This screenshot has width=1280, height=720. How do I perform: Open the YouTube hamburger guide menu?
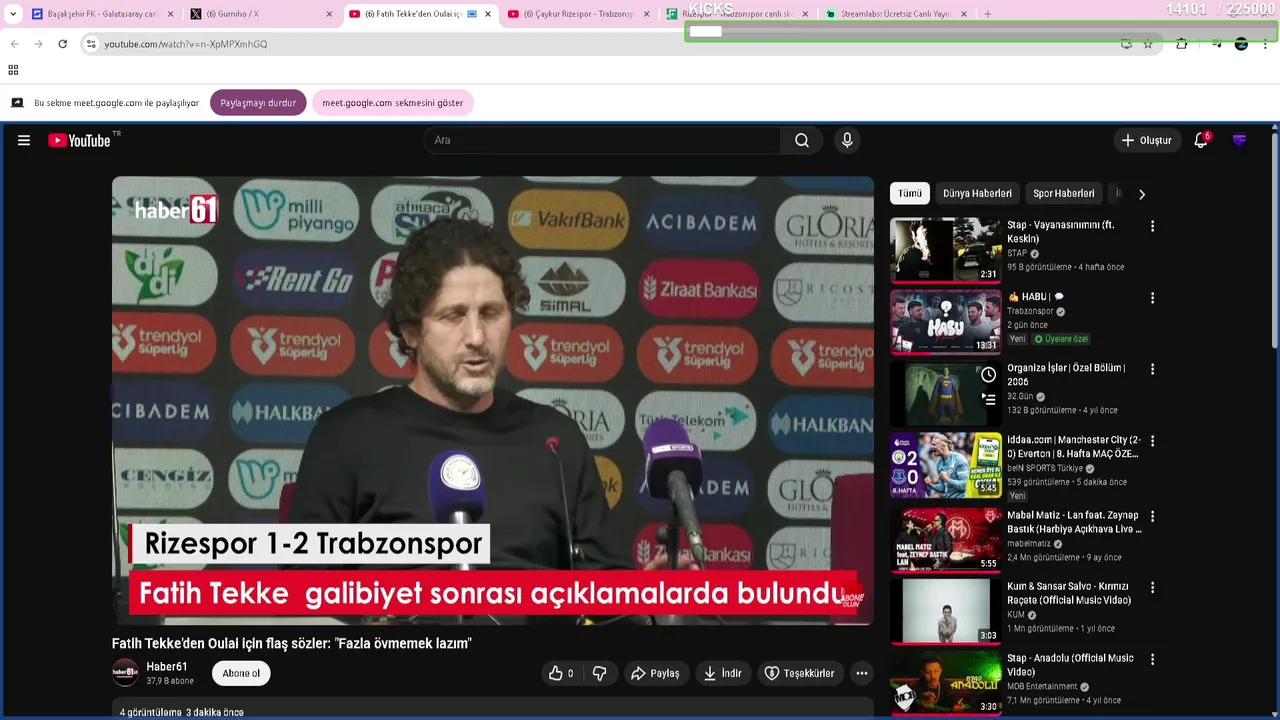pos(24,141)
